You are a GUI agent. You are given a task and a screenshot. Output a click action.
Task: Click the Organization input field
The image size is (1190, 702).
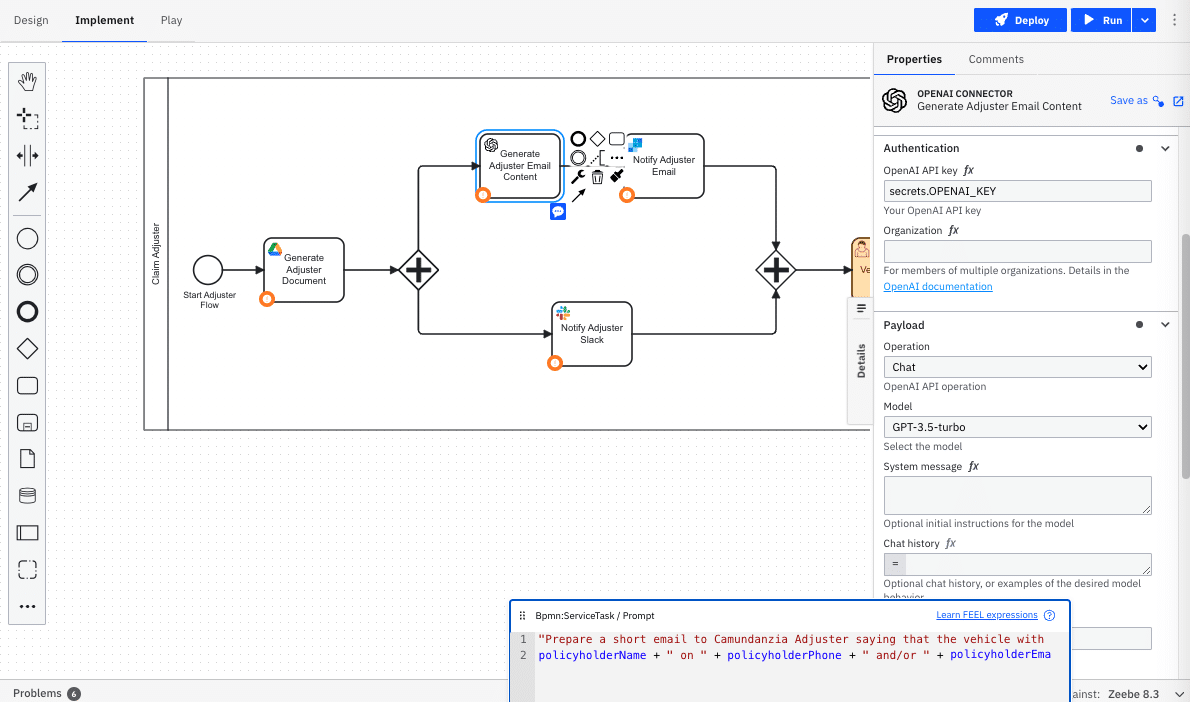[1017, 251]
